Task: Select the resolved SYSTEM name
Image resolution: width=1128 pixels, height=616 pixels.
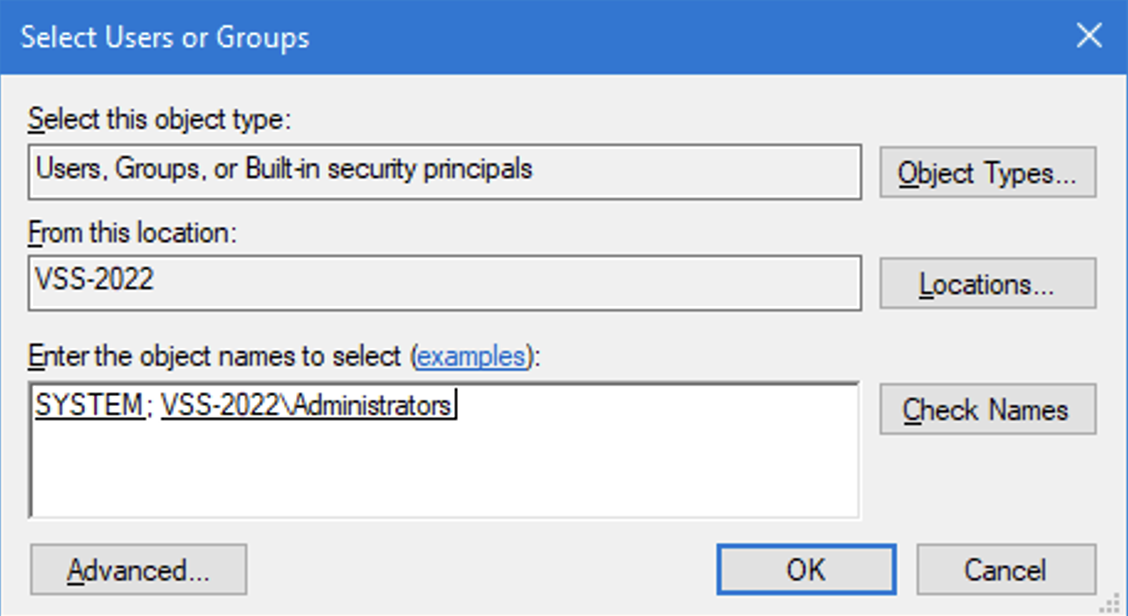Action: [89, 405]
